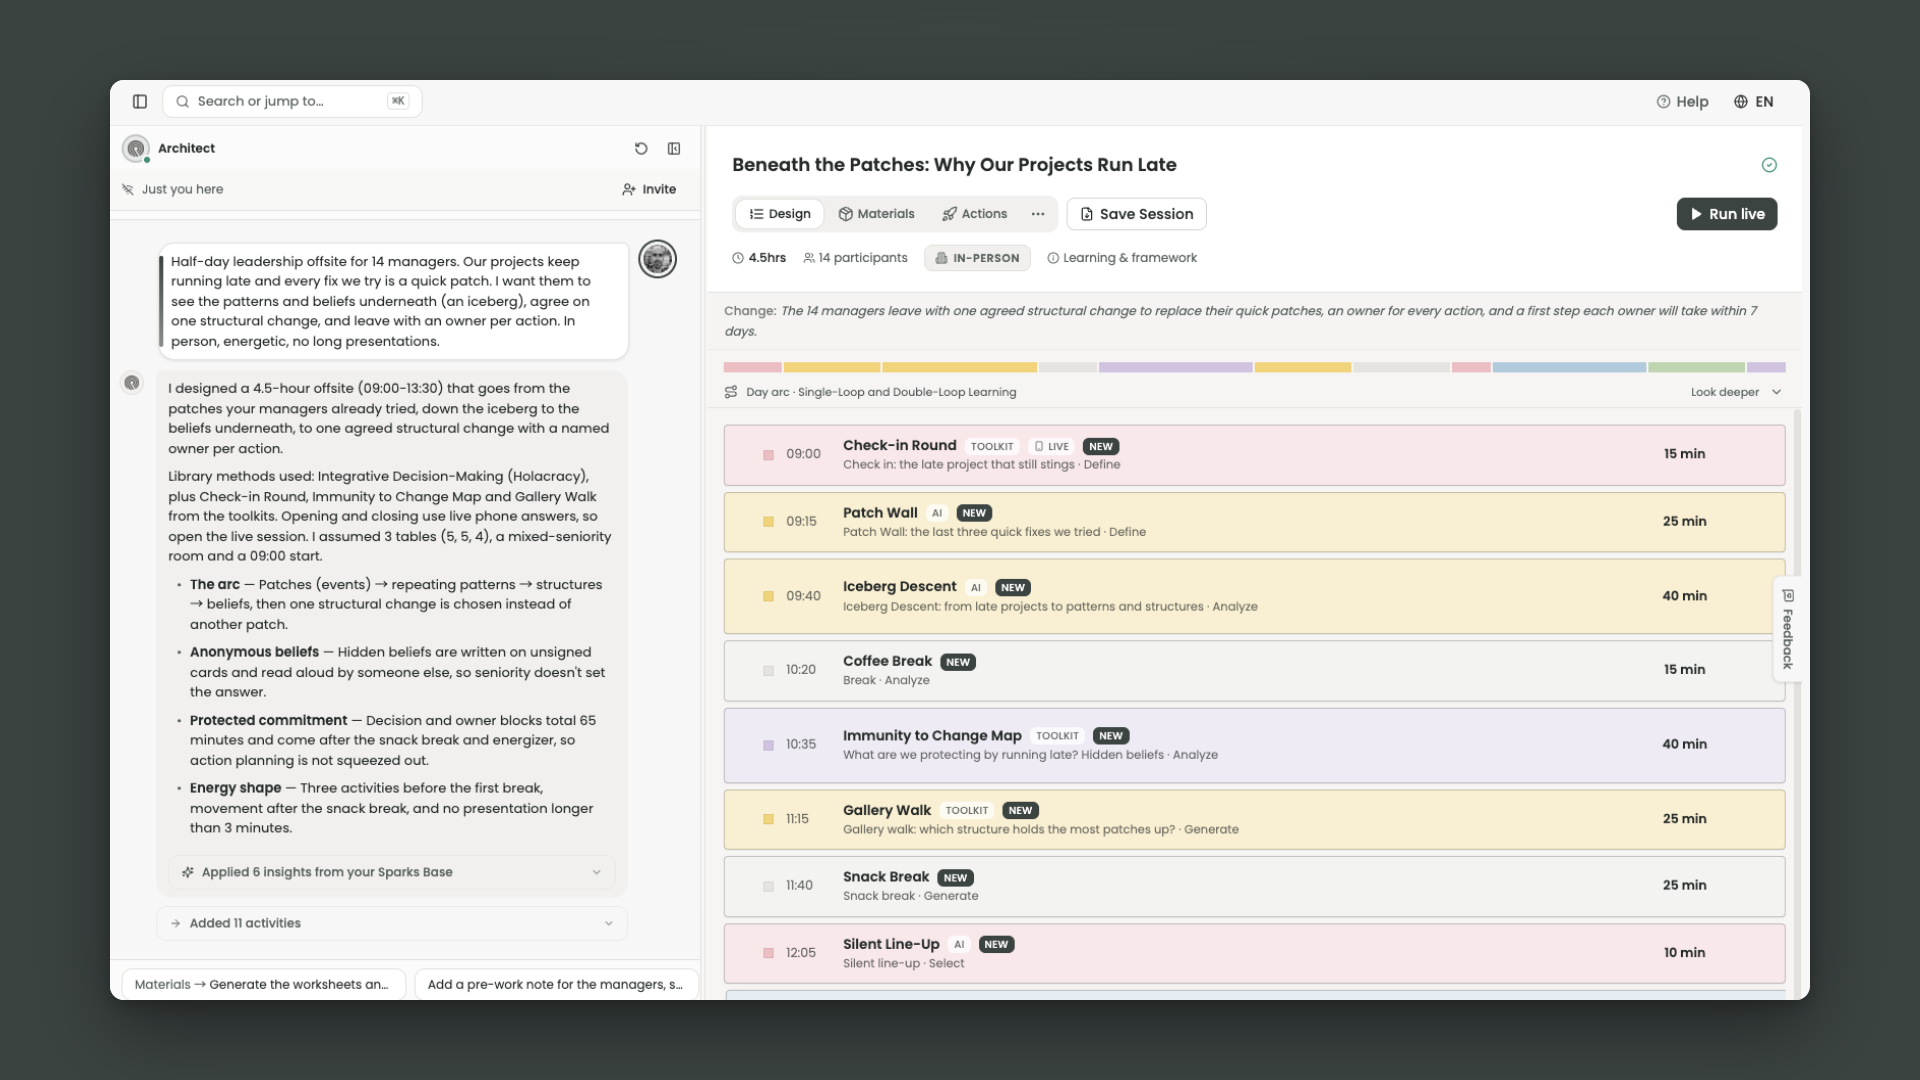Click the search magnifier icon

(x=183, y=101)
